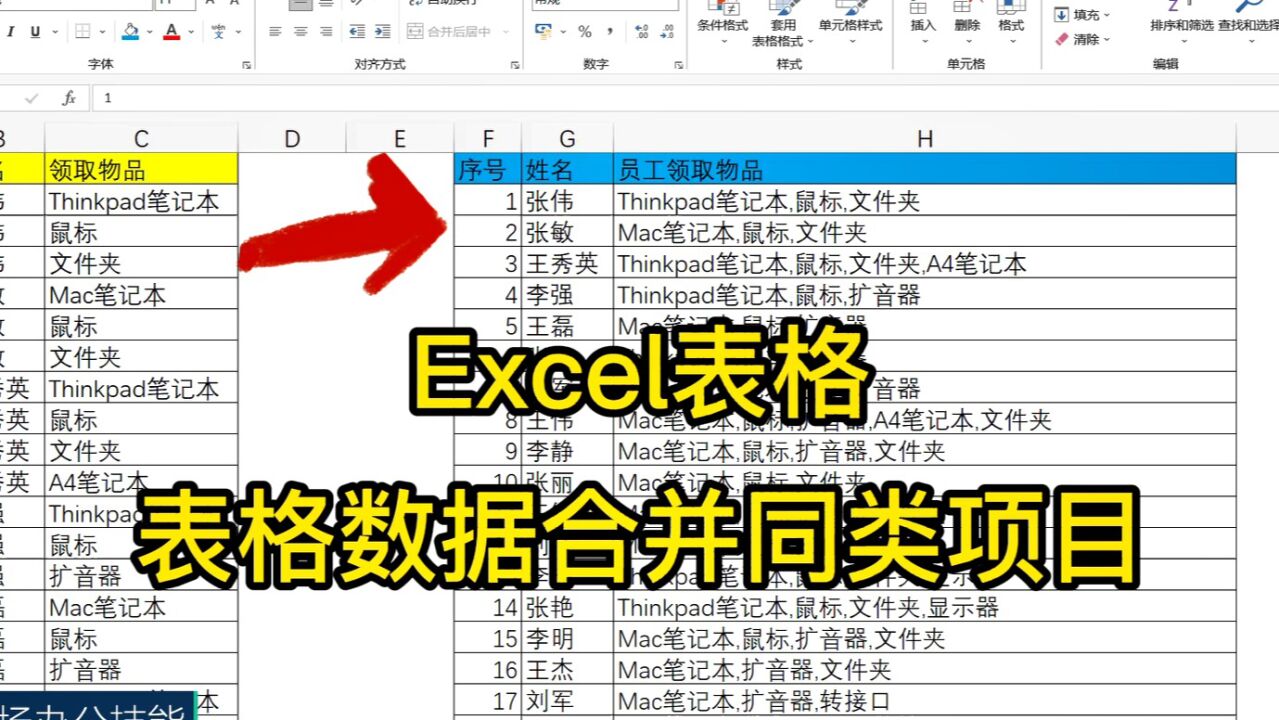Select the 员工领取物品 header cell
This screenshot has height=720, width=1279.
point(925,169)
